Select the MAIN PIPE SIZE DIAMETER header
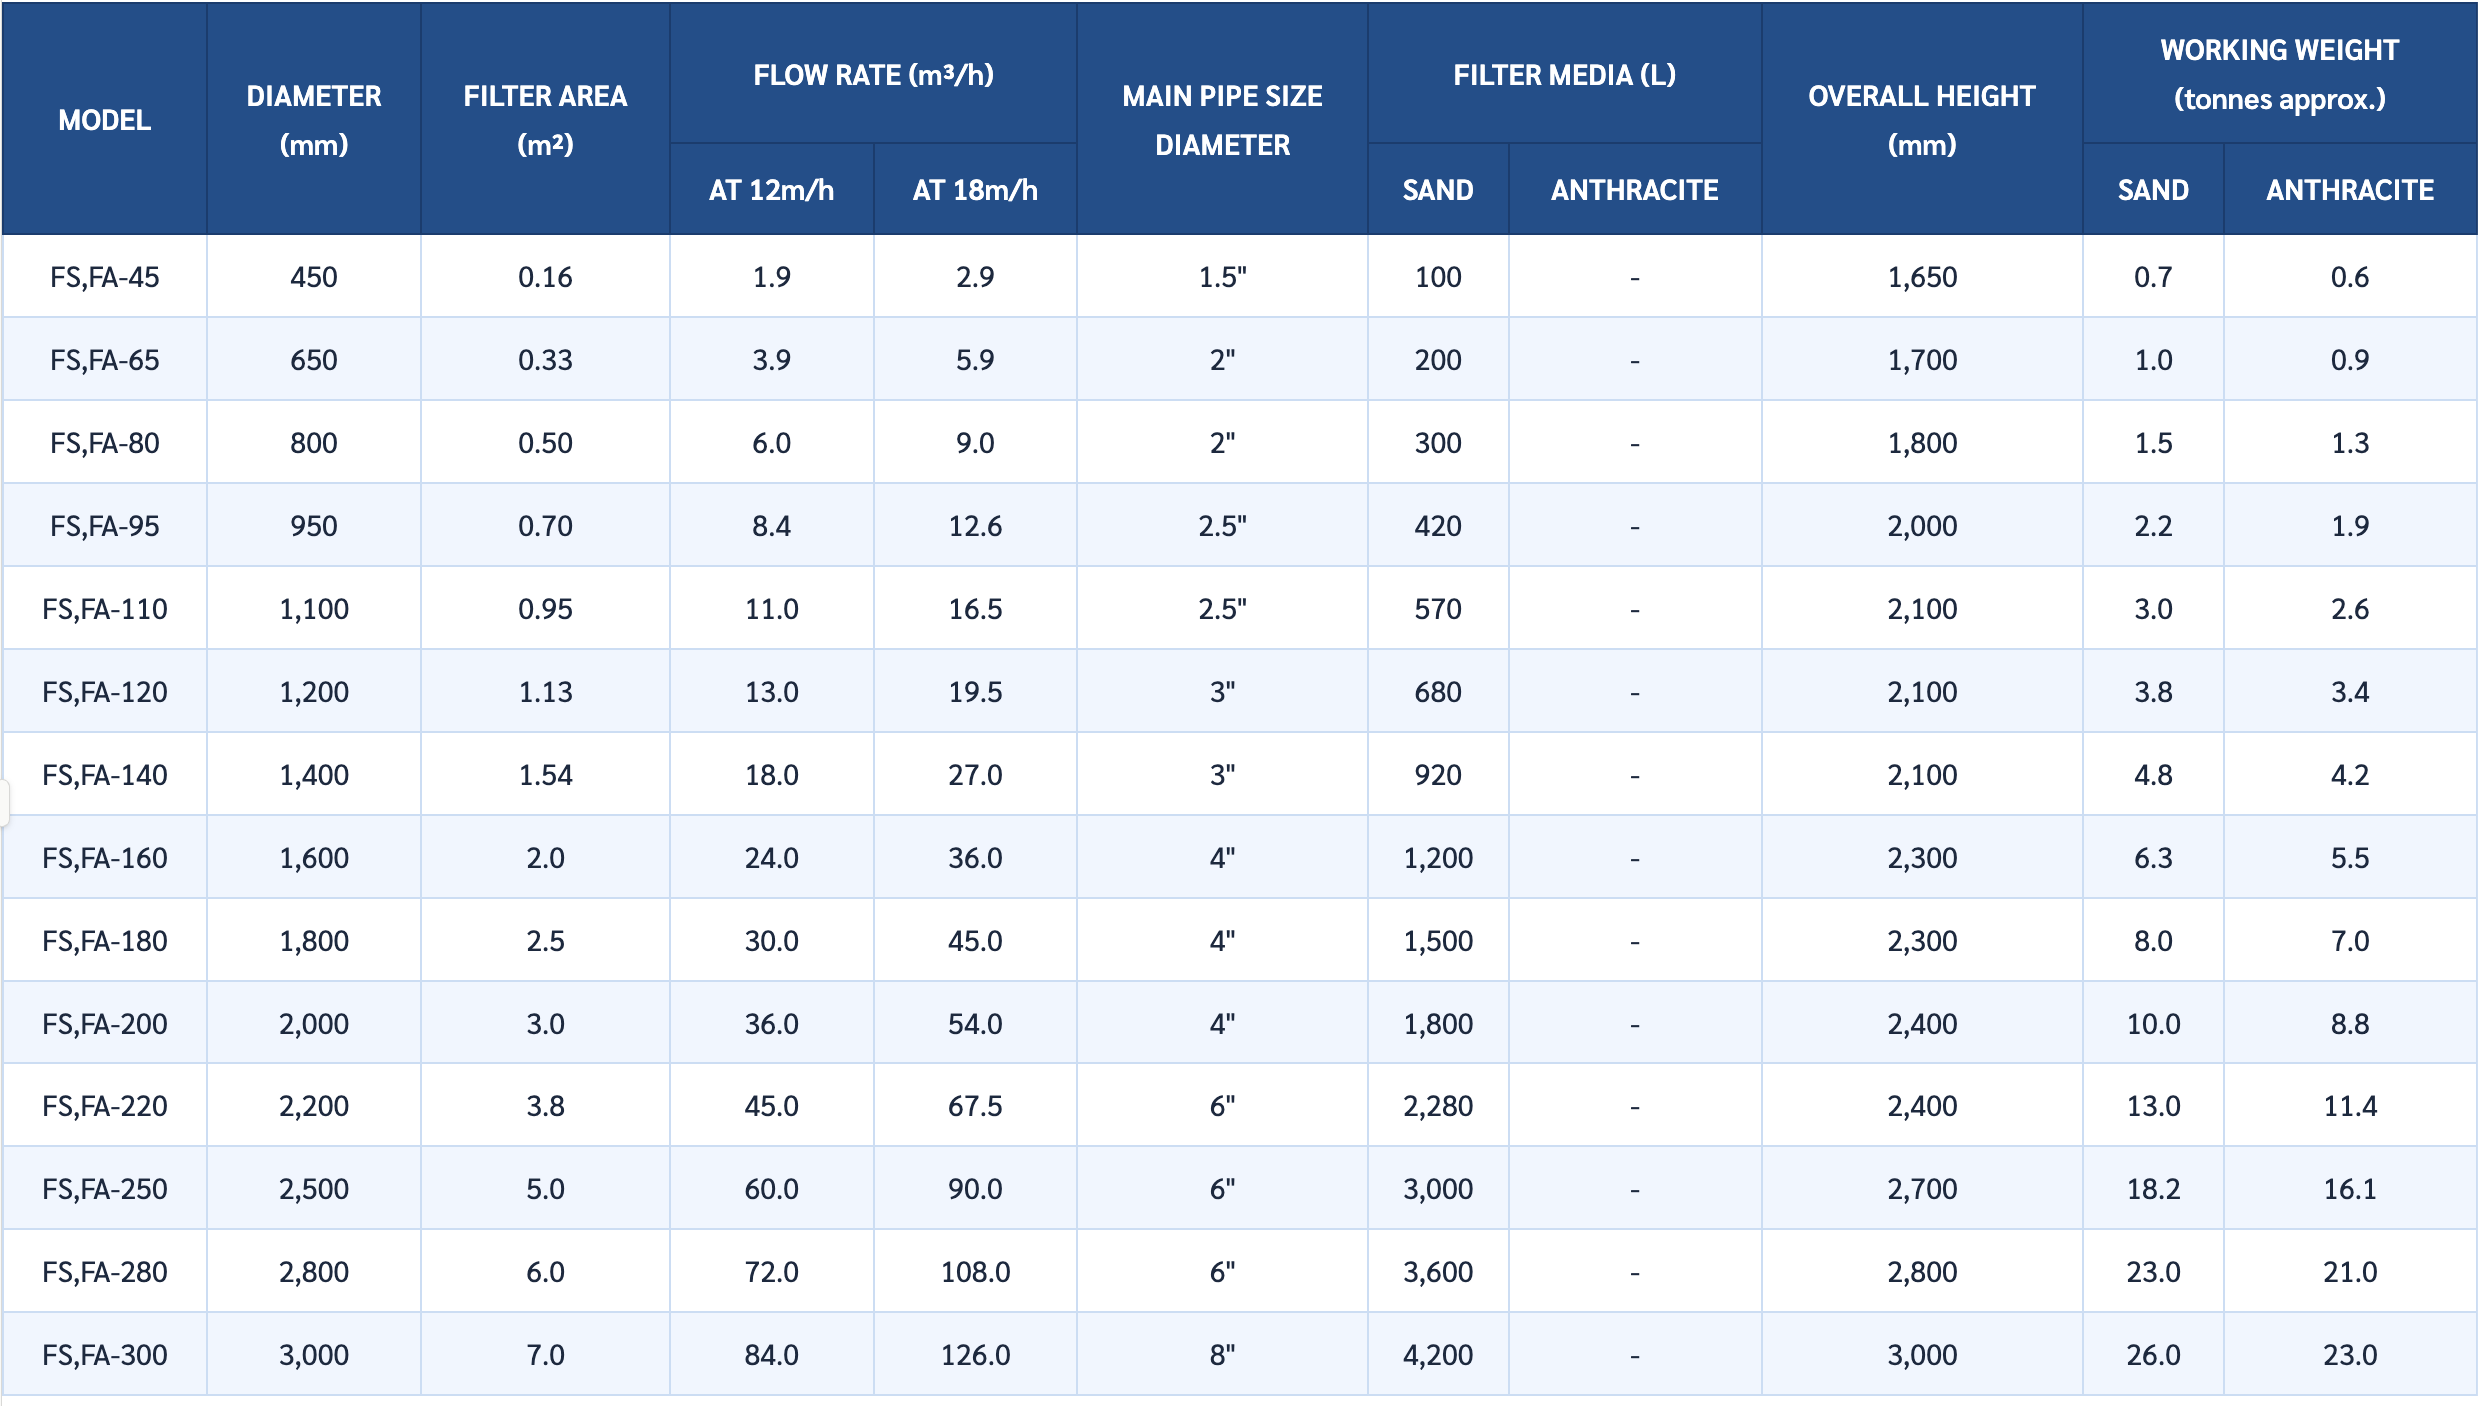This screenshot has width=2478, height=1406. [1222, 120]
